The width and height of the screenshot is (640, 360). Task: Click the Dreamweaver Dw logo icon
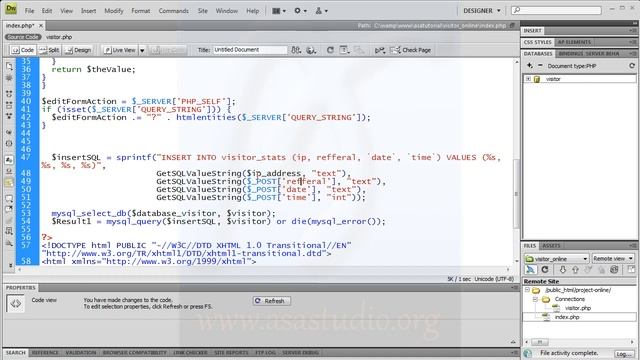(11, 9)
